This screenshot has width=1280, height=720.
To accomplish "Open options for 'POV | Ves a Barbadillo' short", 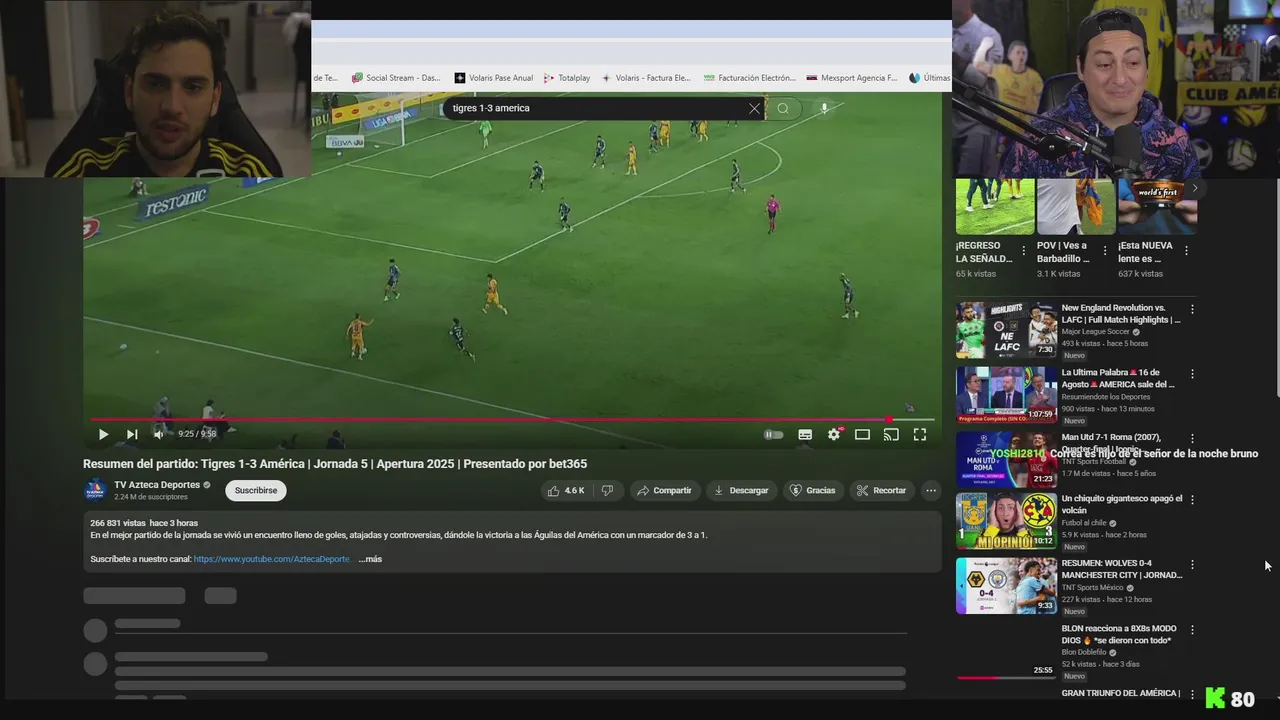I will click(1105, 251).
